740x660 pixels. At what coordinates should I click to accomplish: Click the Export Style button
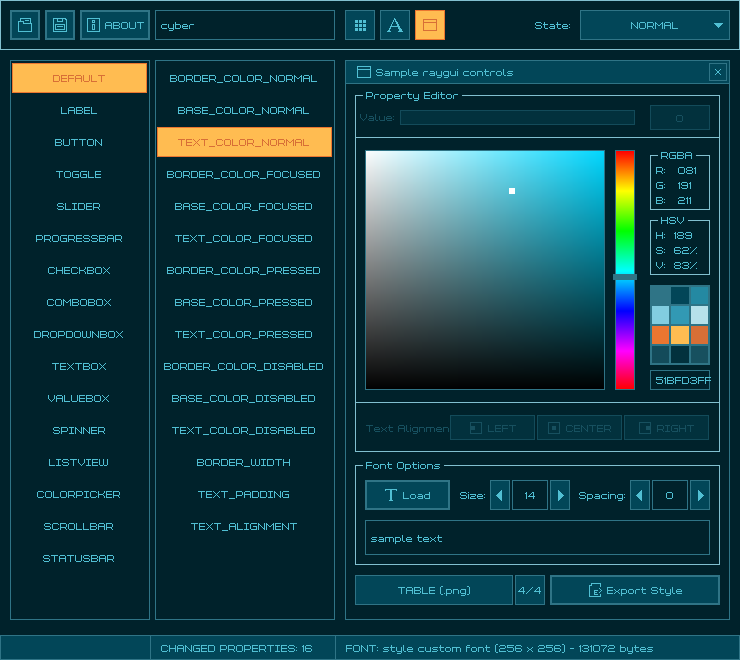click(634, 590)
